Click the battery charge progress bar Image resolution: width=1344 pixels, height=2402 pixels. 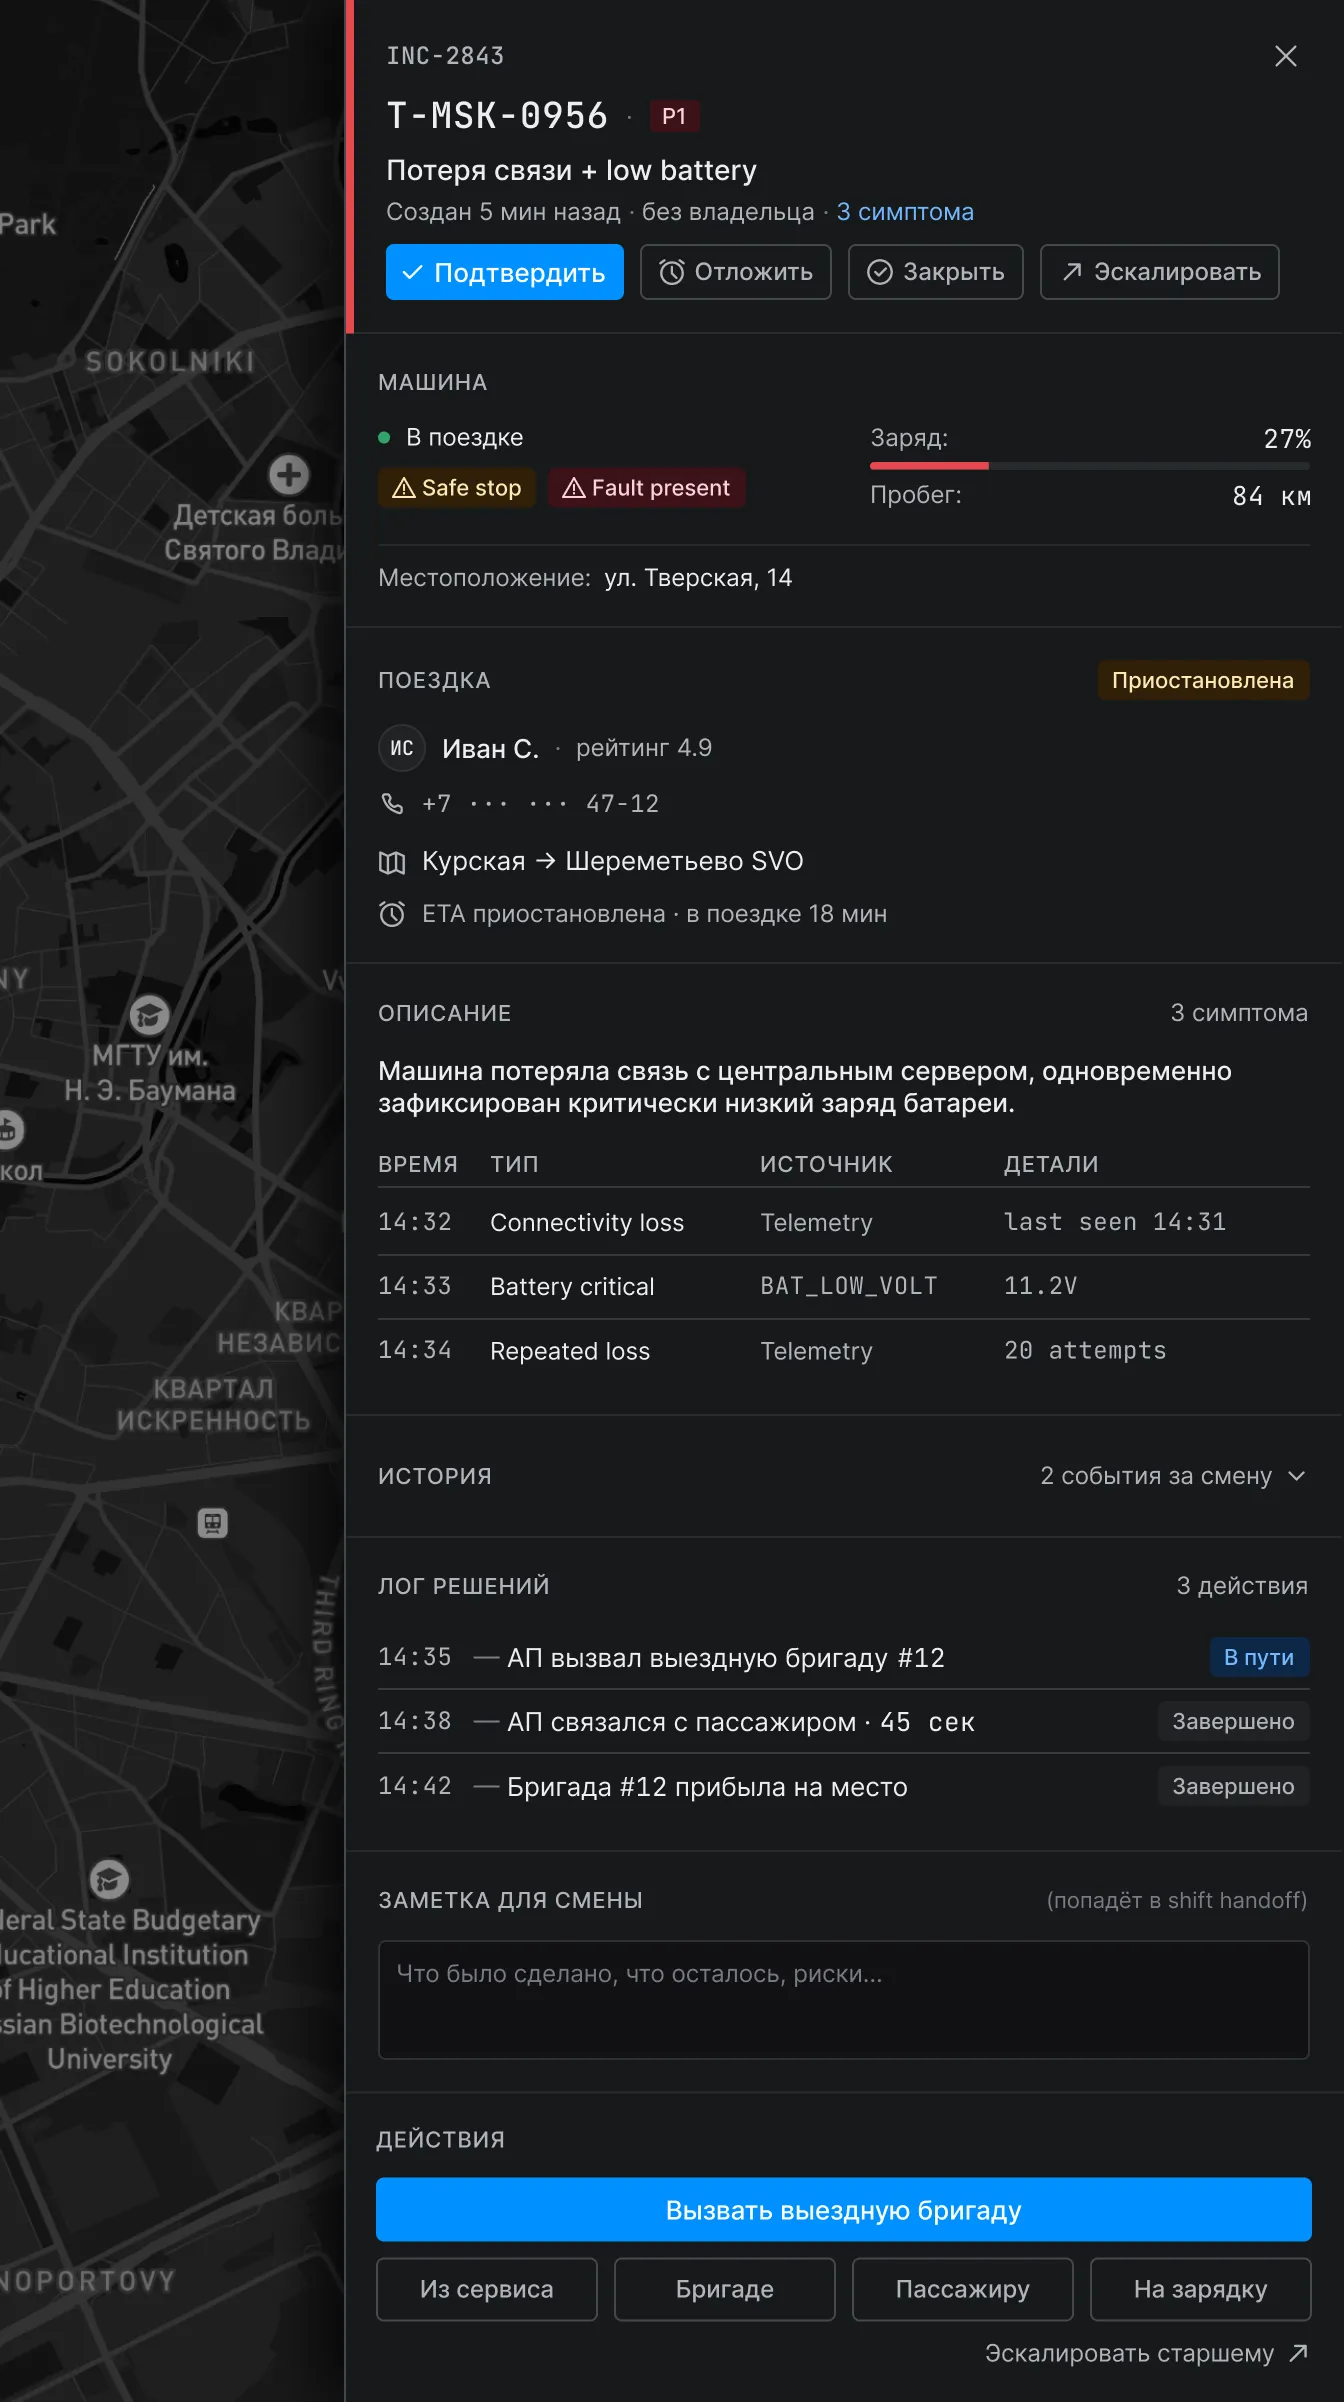pyautogui.click(x=1090, y=465)
